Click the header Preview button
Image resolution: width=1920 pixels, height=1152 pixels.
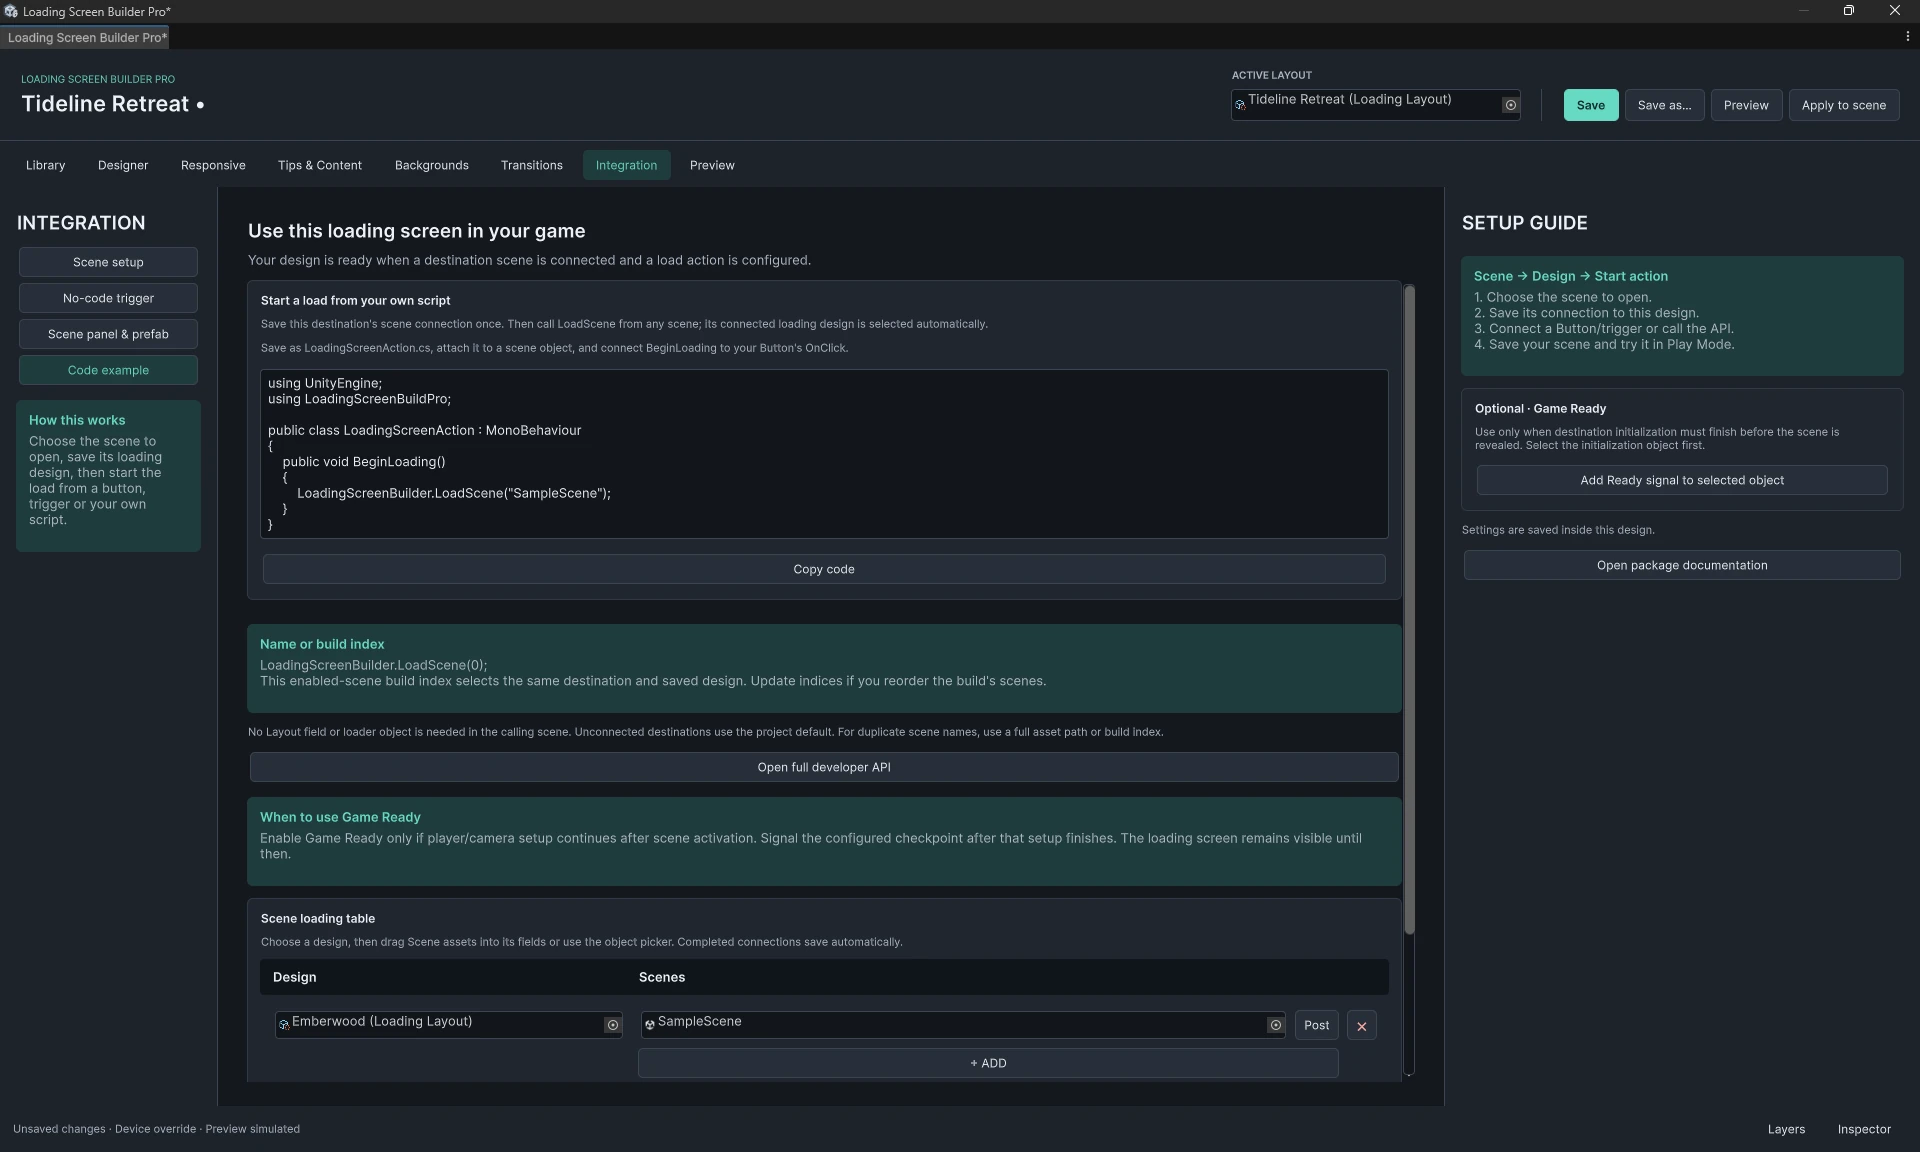1746,105
